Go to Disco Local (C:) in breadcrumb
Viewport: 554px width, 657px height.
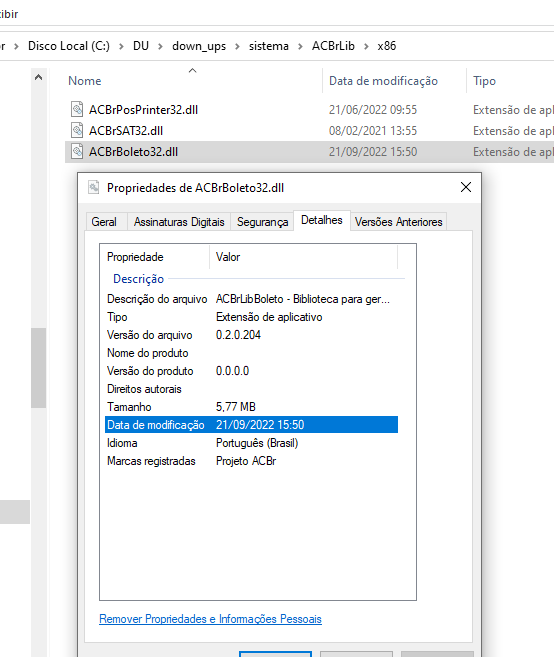click(x=69, y=46)
